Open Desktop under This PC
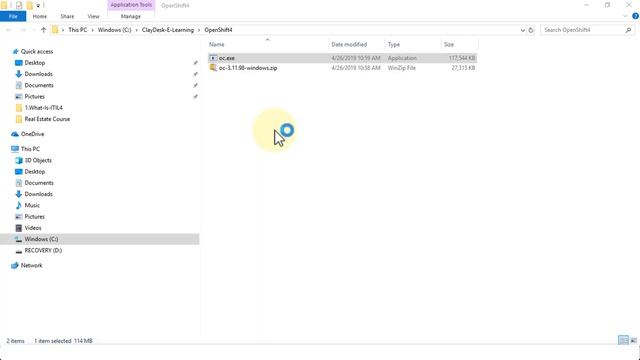The width and height of the screenshot is (640, 360). (x=35, y=172)
